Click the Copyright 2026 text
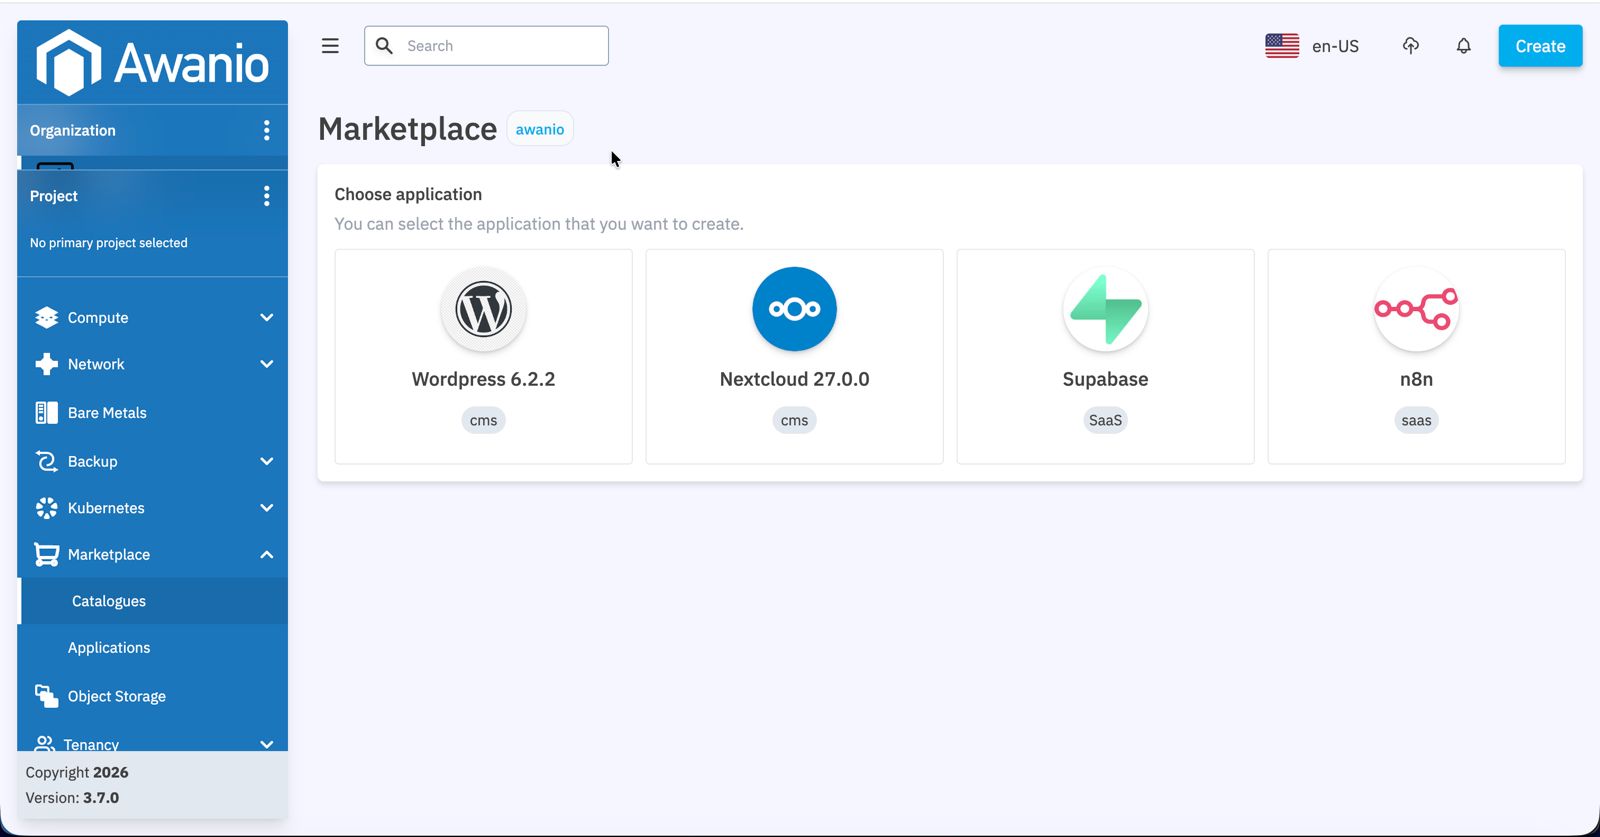This screenshot has width=1600, height=837. pos(77,772)
